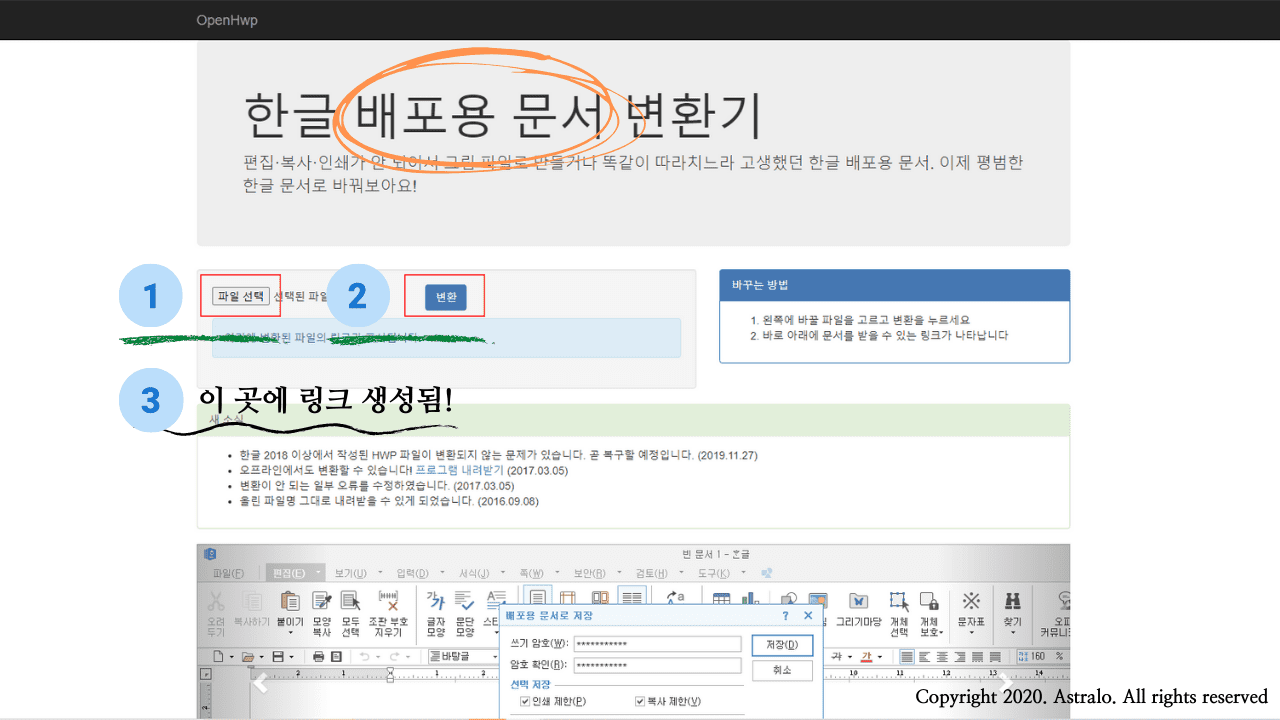
Task: Click the OpenHwp brand link in navbar
Action: 227,20
